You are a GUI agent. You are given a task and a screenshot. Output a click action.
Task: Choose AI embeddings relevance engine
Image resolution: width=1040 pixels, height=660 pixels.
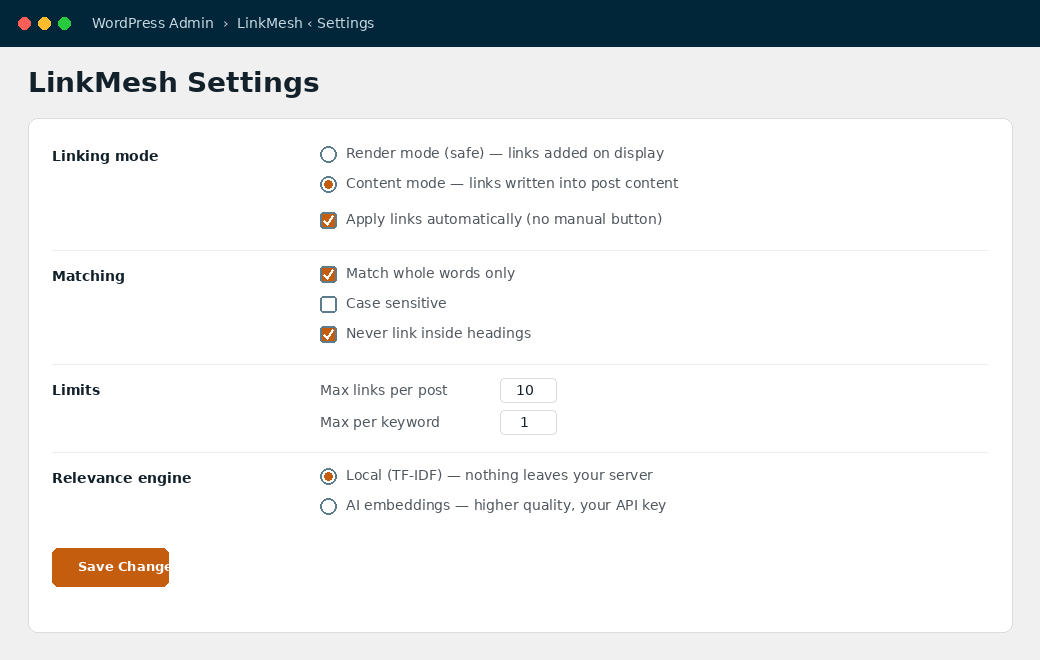[x=328, y=506]
